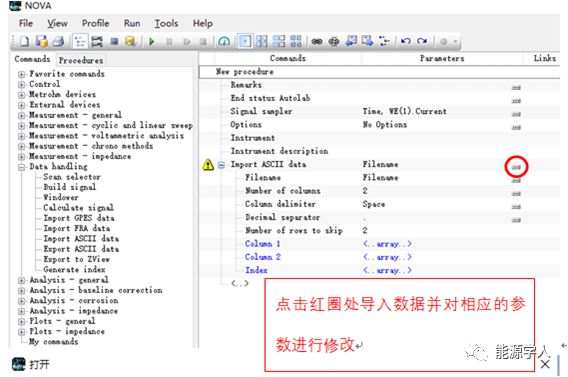The width and height of the screenshot is (568, 377).
Task: Expand Plots - general group
Action: [22, 321]
